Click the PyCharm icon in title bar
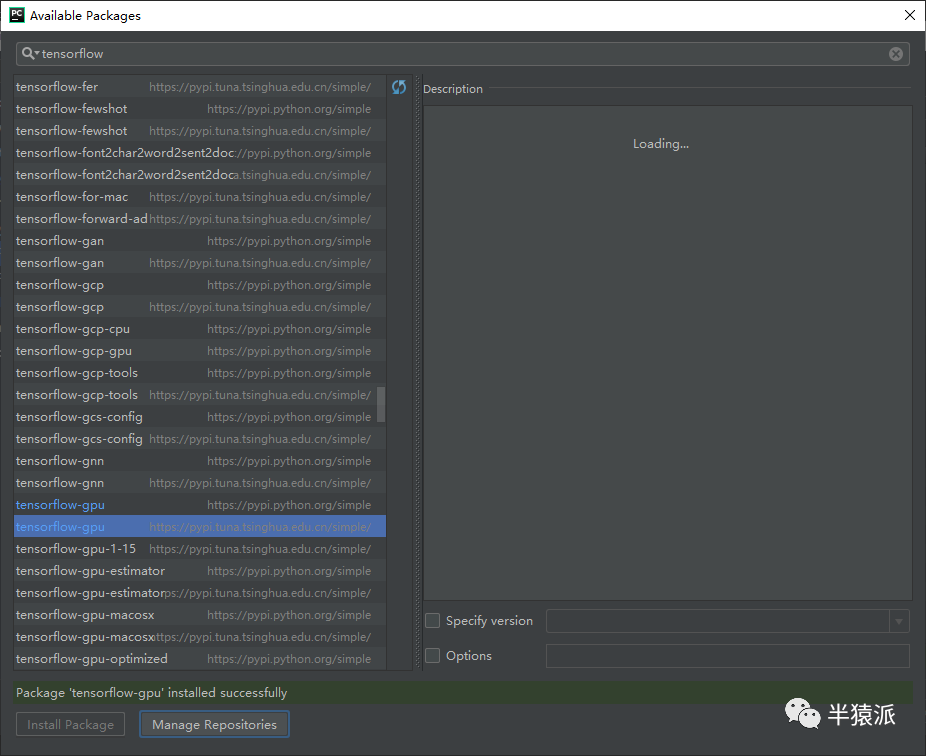Image resolution: width=926 pixels, height=756 pixels. (x=17, y=15)
